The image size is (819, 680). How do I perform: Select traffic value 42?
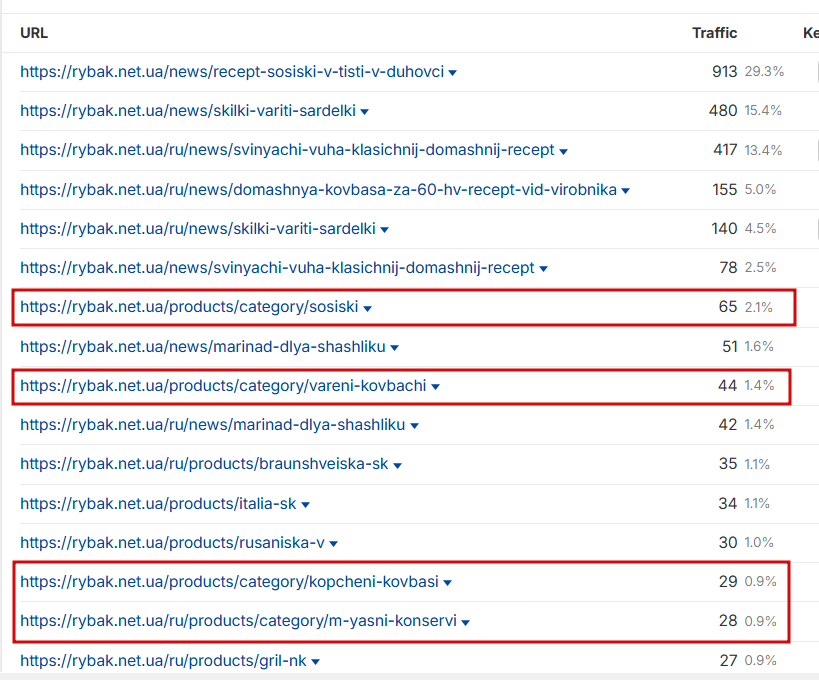[x=728, y=425]
